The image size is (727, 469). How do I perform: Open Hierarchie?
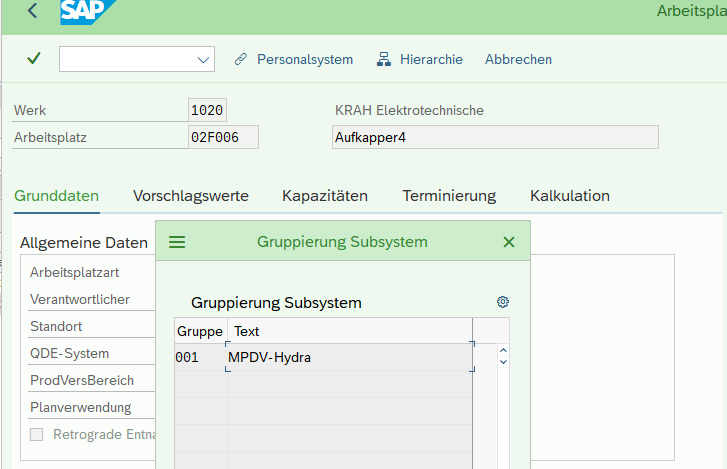(x=431, y=59)
